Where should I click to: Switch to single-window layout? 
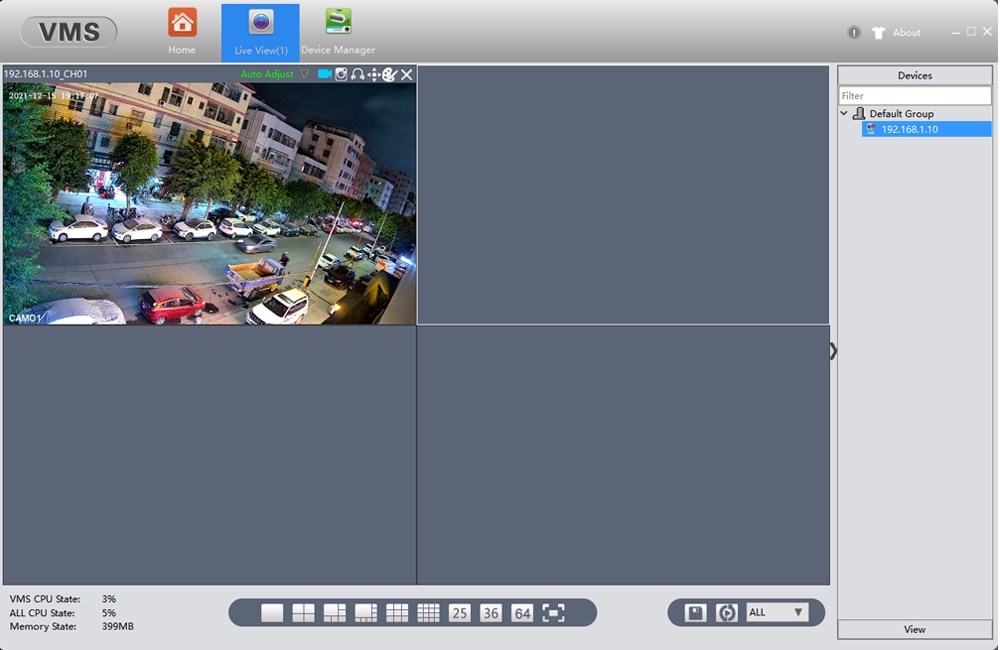tap(272, 613)
